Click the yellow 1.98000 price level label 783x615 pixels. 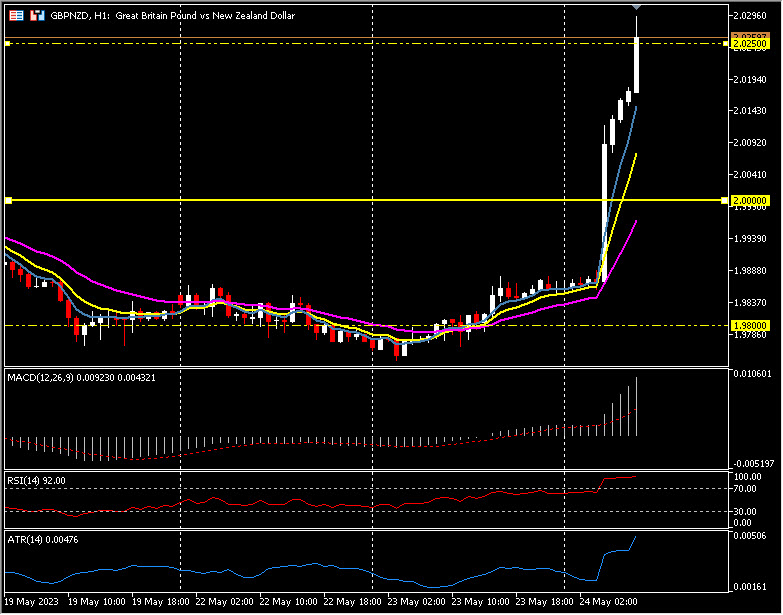750,326
